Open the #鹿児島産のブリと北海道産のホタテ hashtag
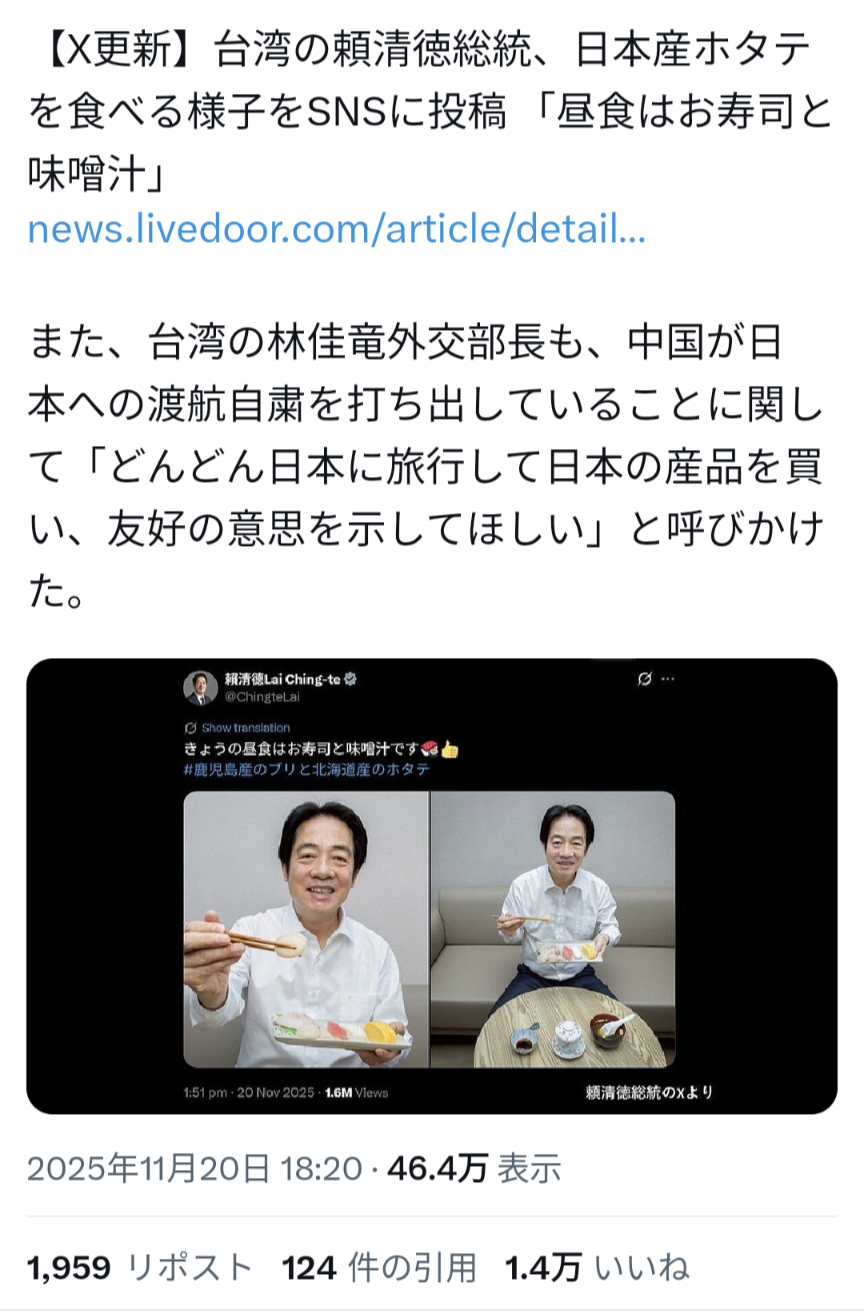 coord(308,770)
